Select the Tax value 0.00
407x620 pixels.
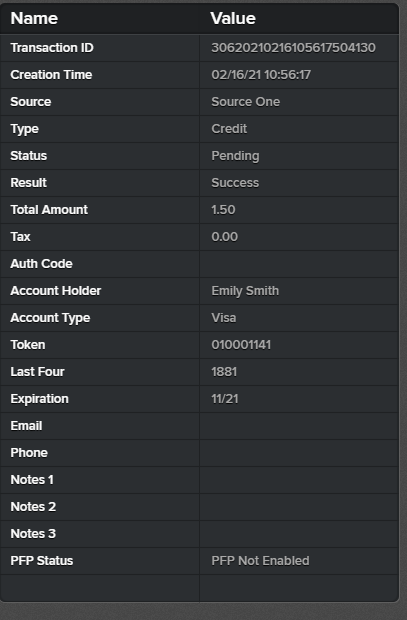(224, 236)
